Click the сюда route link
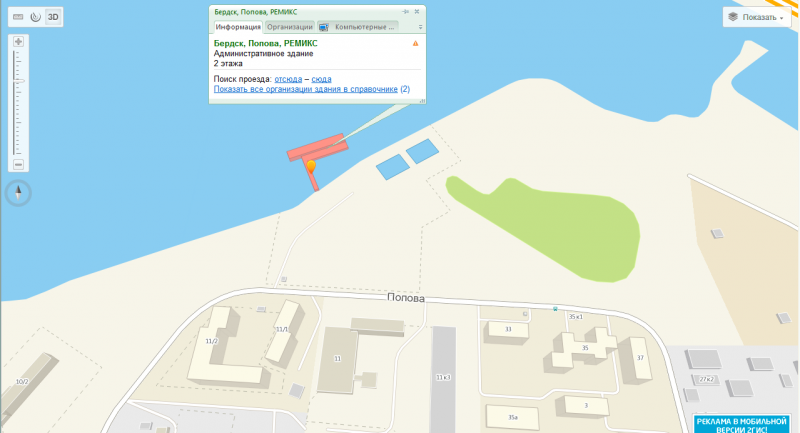The image size is (800, 433). pyautogui.click(x=321, y=79)
